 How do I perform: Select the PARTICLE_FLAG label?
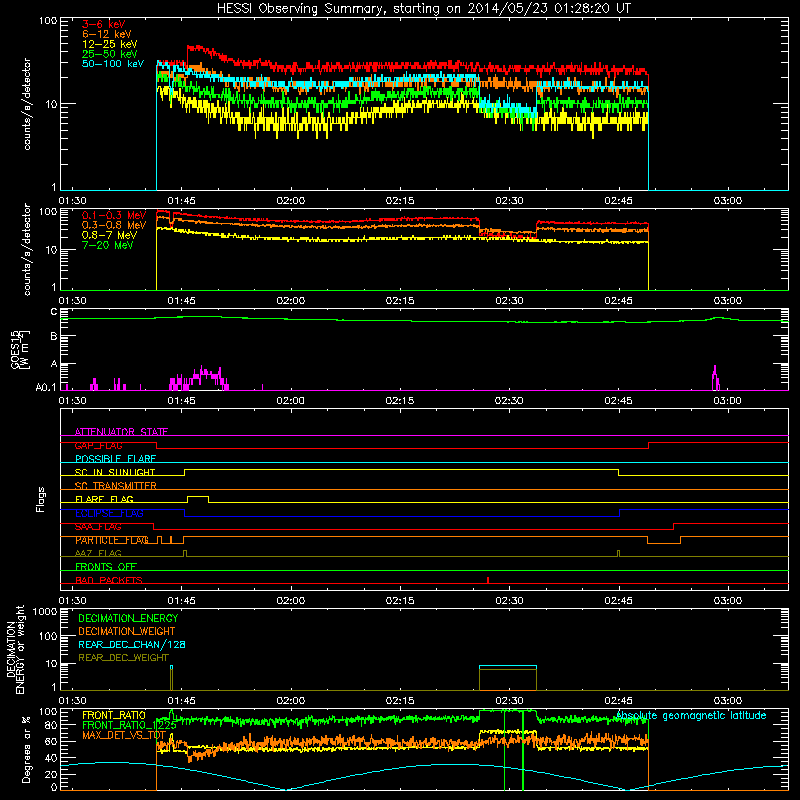pos(112,540)
